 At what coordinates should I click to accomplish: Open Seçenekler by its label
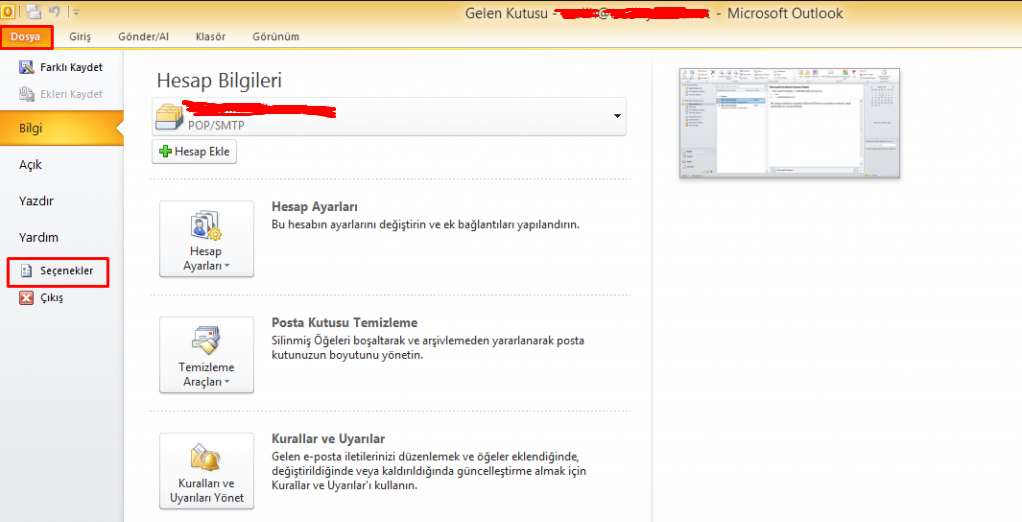(66, 270)
